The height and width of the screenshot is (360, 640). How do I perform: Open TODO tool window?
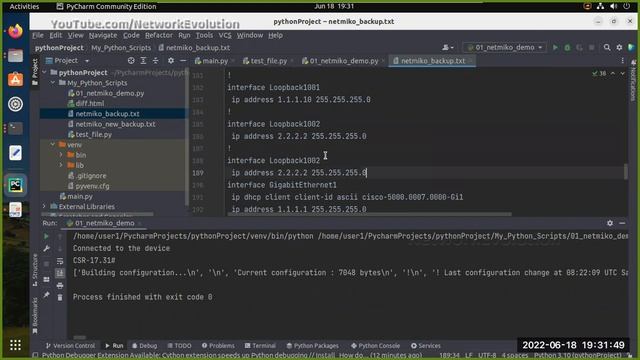[179, 346]
